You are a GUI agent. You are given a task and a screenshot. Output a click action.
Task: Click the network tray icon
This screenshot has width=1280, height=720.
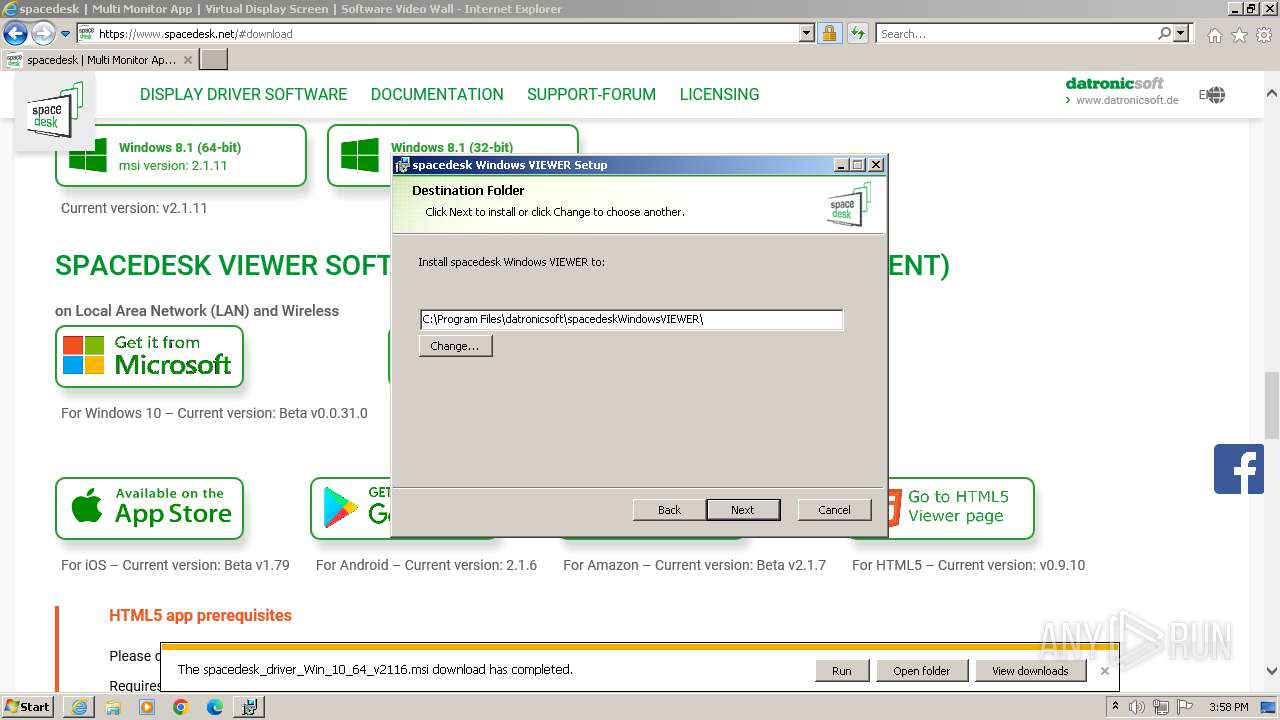pyautogui.click(x=1161, y=707)
